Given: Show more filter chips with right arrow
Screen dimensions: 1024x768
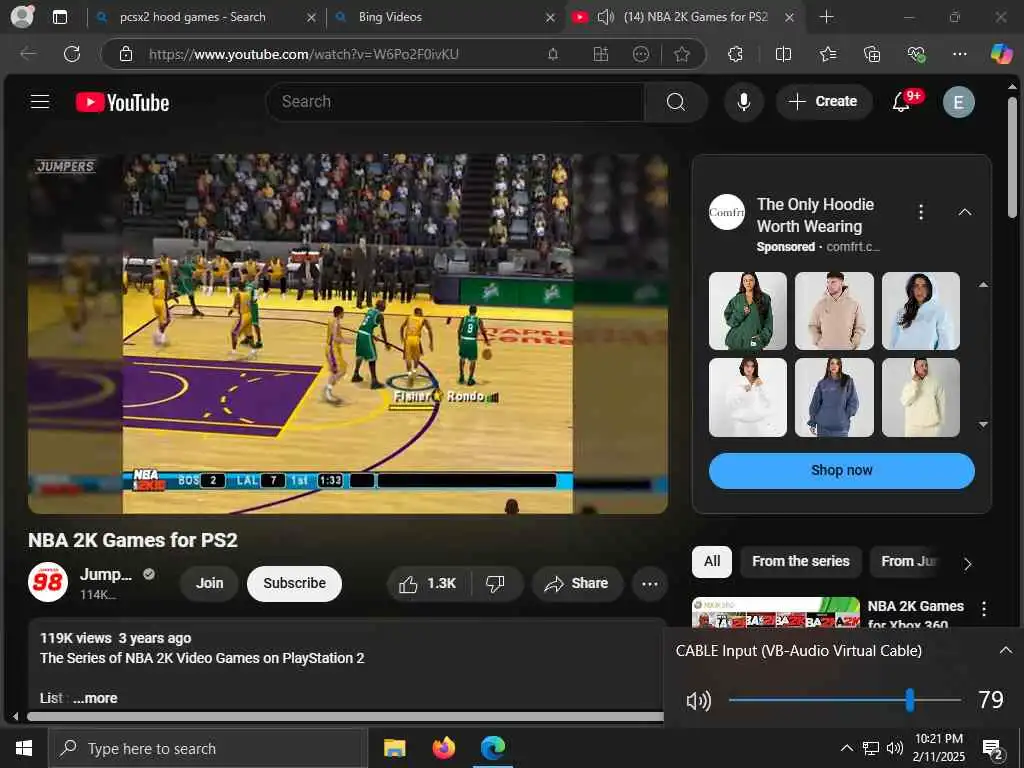Looking at the screenshot, I should point(967,563).
